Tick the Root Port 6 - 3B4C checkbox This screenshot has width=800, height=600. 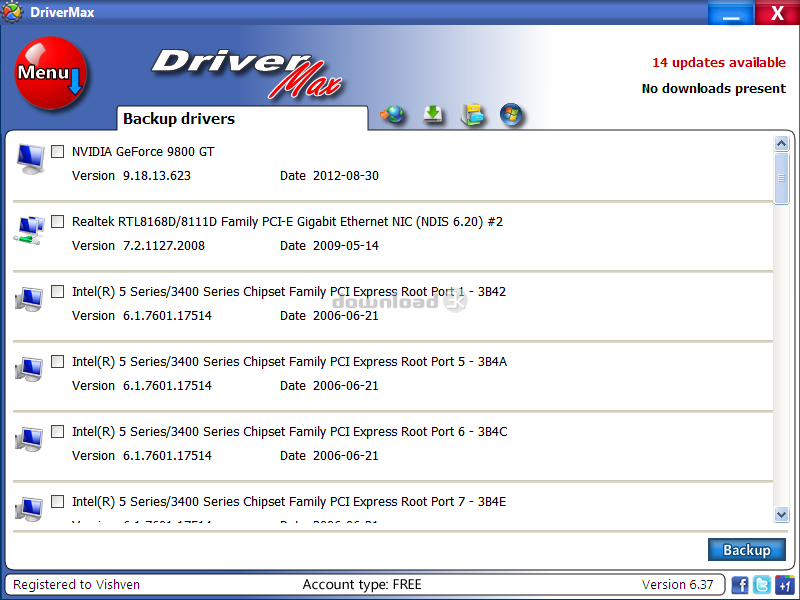pos(58,431)
